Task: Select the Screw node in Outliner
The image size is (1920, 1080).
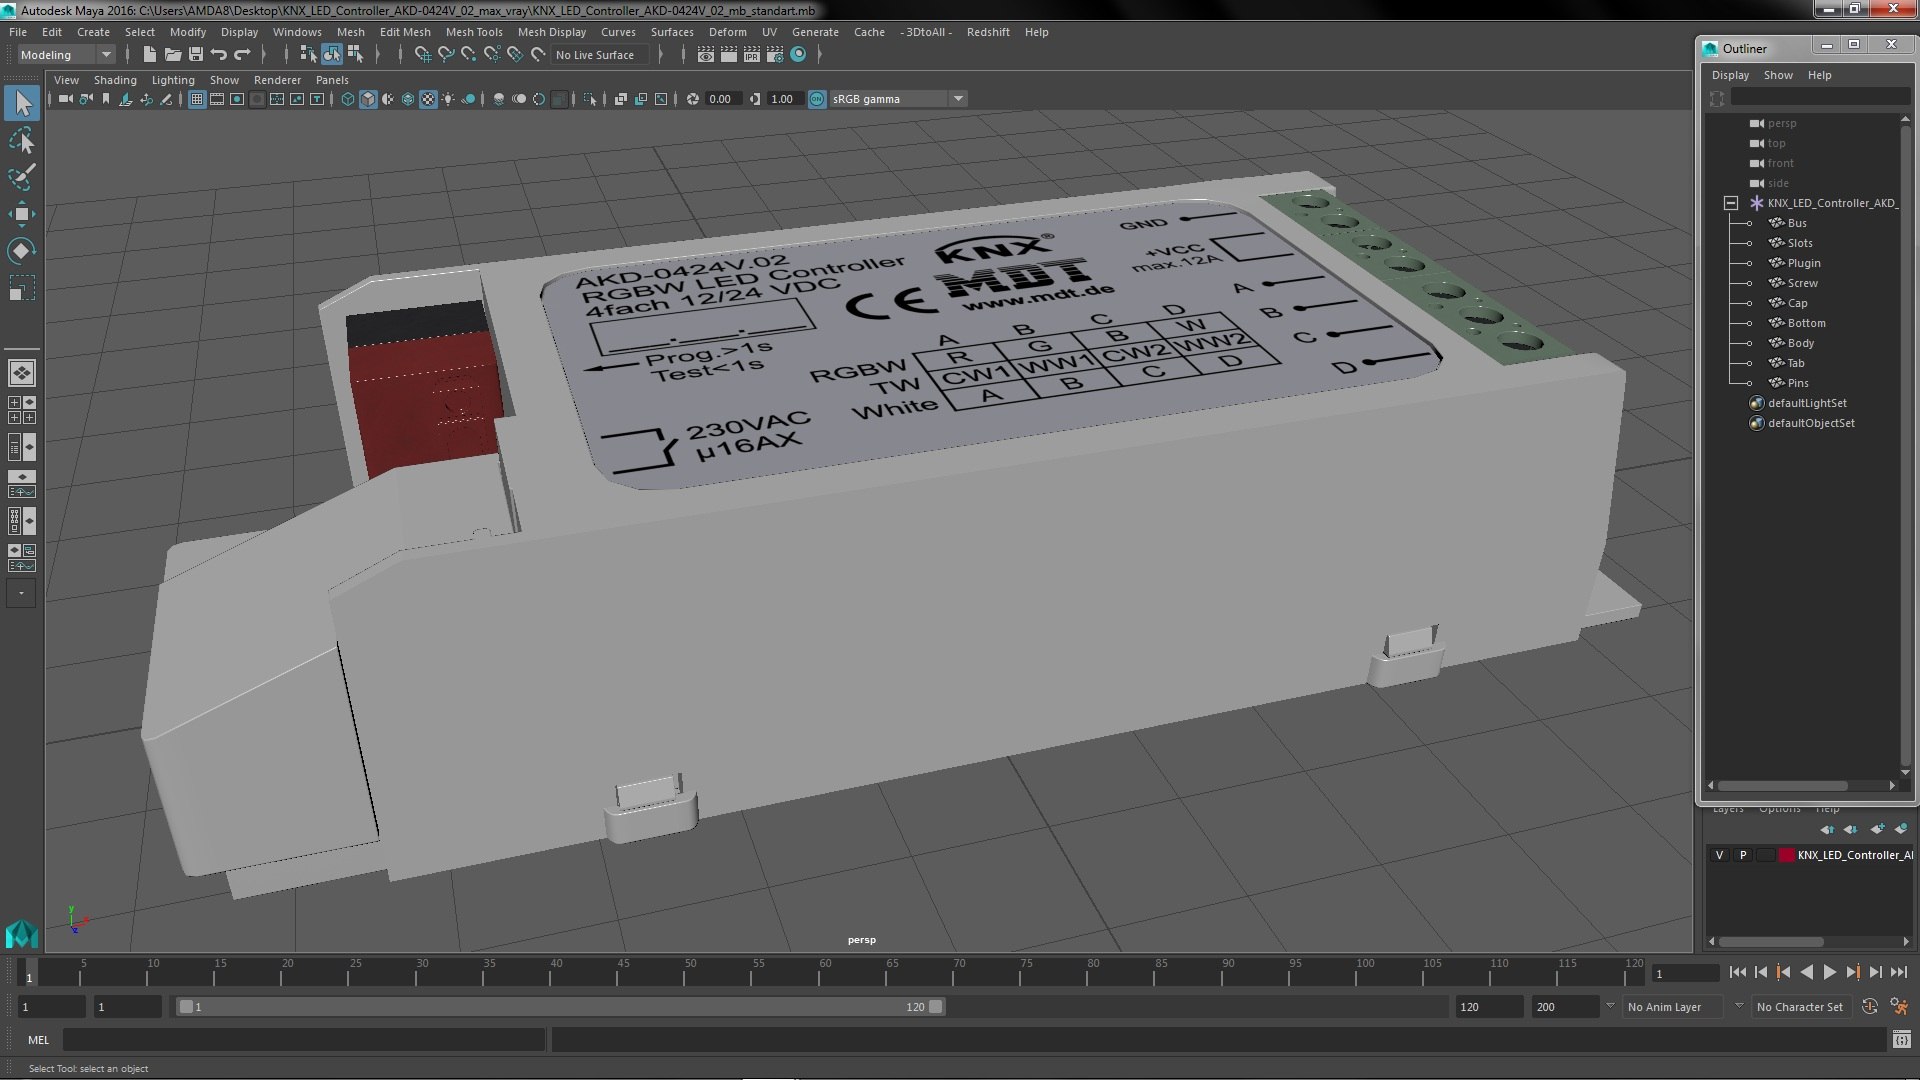Action: click(1802, 283)
